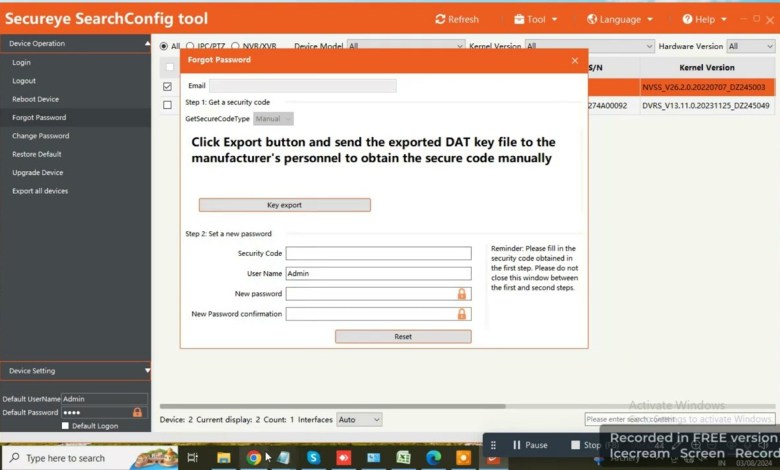
Task: Collapse the Device Operation panel
Action: tap(147, 44)
